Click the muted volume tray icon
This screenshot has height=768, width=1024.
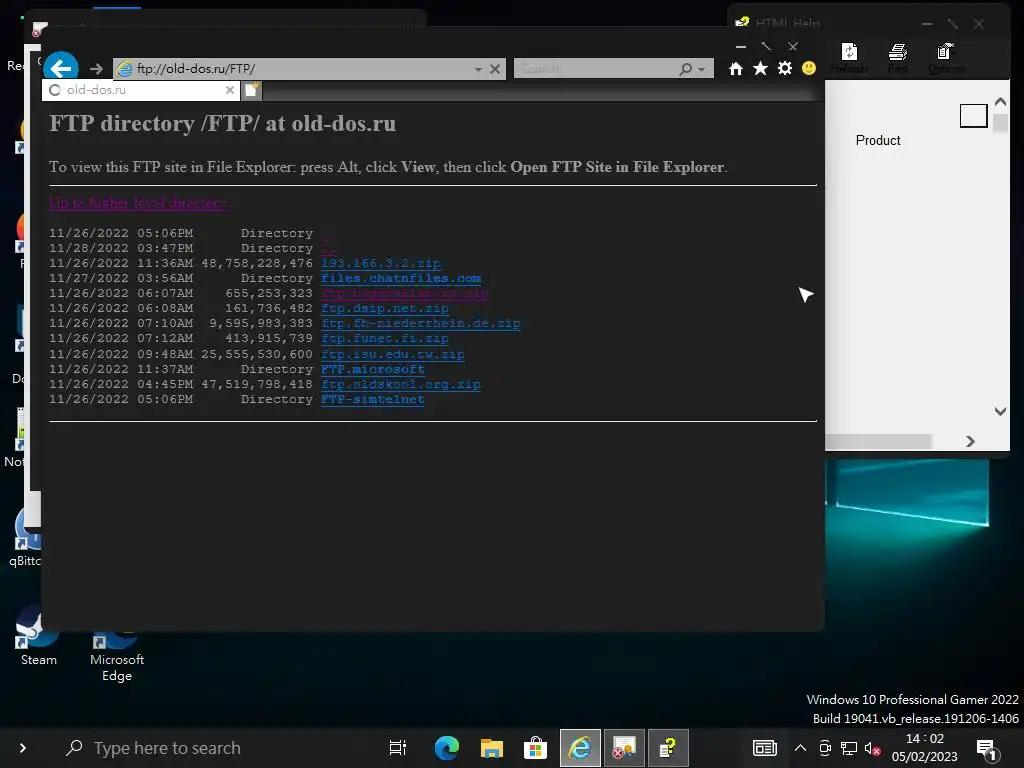click(872, 748)
